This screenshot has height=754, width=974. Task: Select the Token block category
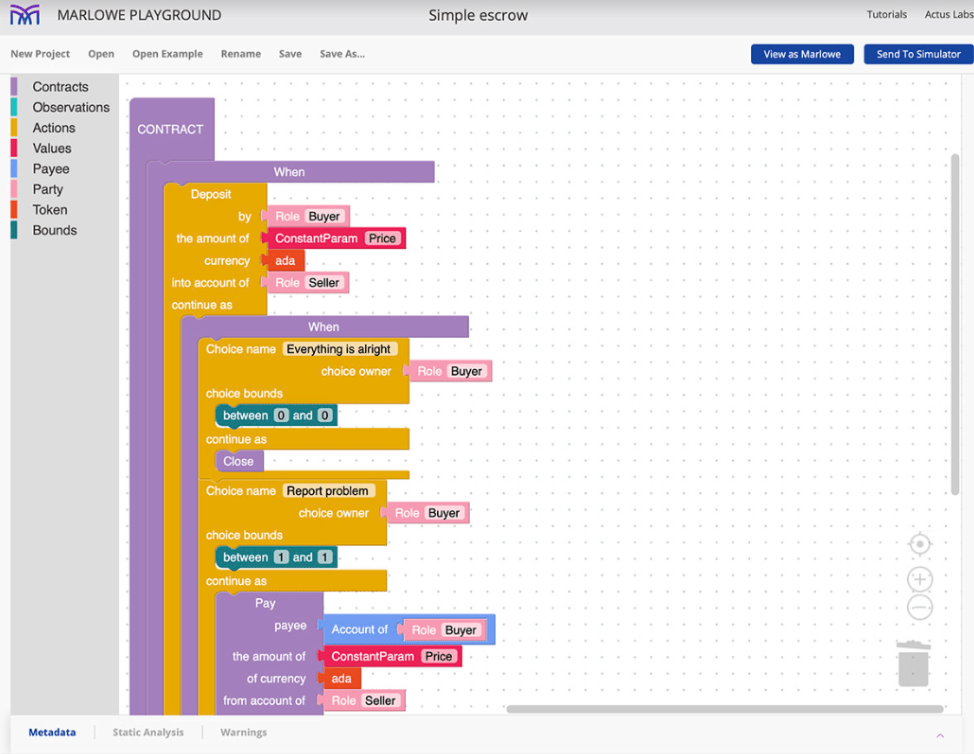pos(50,210)
